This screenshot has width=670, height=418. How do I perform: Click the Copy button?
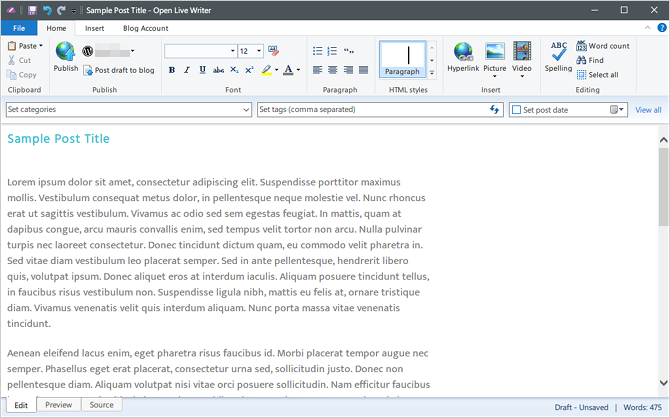[21, 75]
